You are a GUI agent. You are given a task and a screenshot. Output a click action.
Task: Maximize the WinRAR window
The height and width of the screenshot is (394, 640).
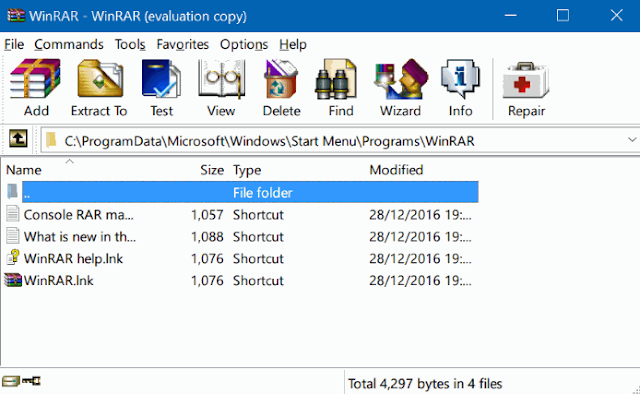coord(563,16)
